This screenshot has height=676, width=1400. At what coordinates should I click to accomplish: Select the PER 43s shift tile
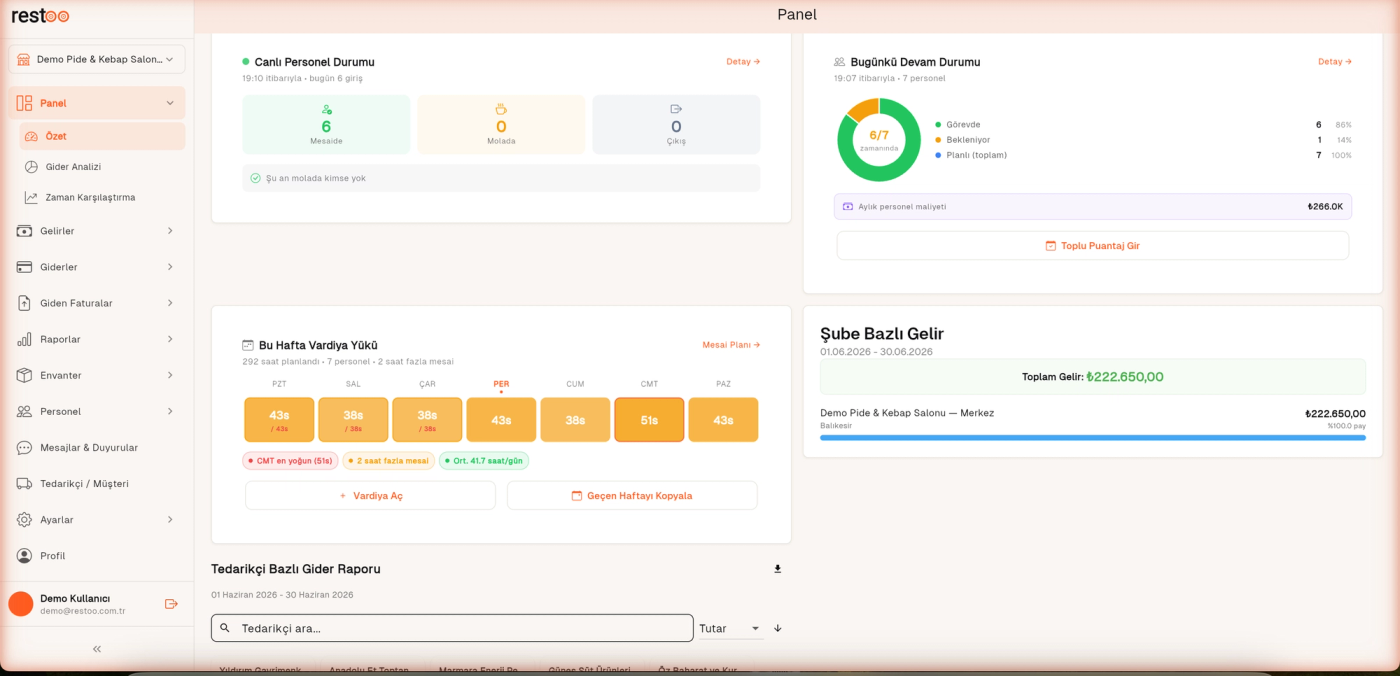501,420
